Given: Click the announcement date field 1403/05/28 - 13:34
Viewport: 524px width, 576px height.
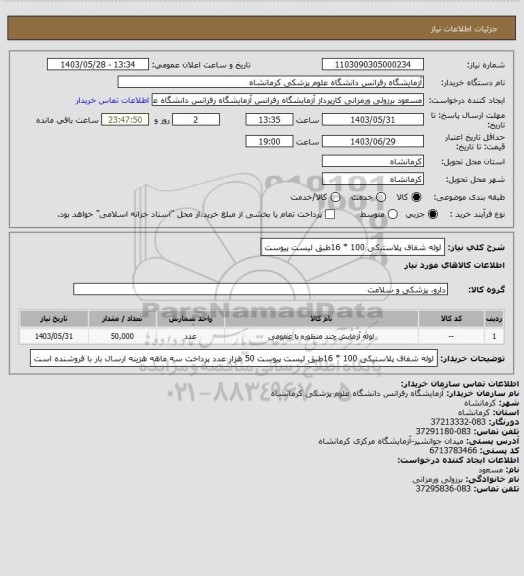Looking at the screenshot, I should (98, 64).
